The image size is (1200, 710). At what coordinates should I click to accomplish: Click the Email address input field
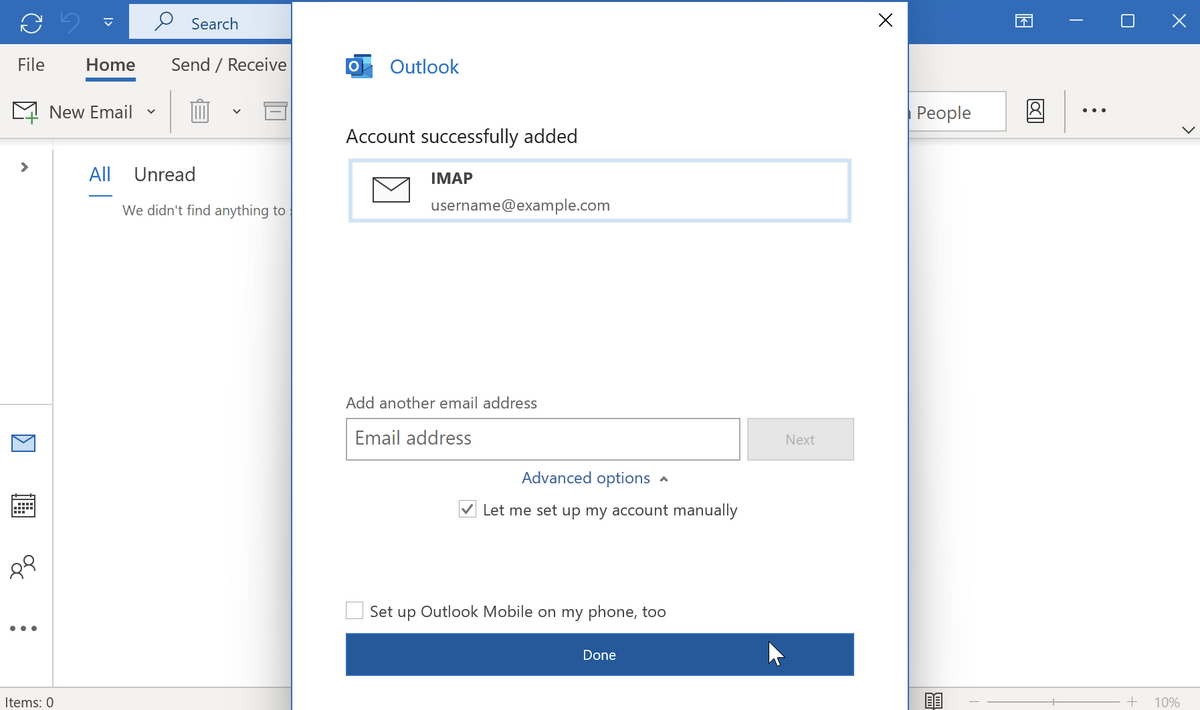point(543,439)
